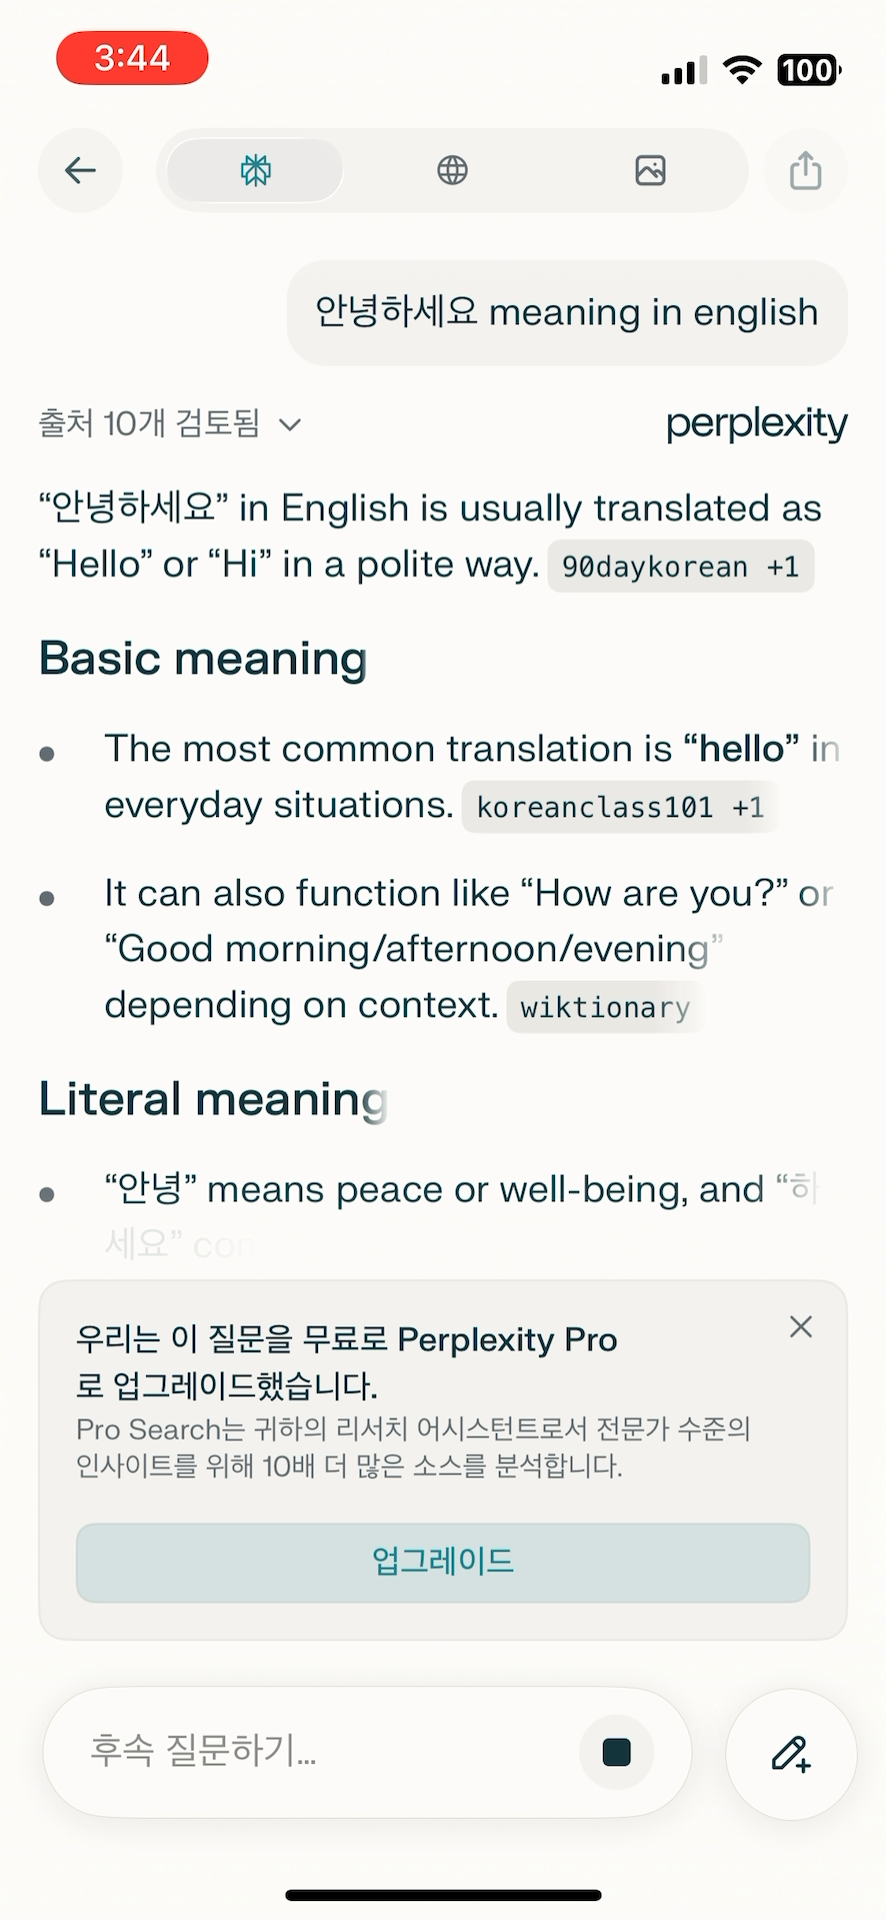The width and height of the screenshot is (886, 1920).
Task: Tap the battery status icon
Action: (809, 70)
